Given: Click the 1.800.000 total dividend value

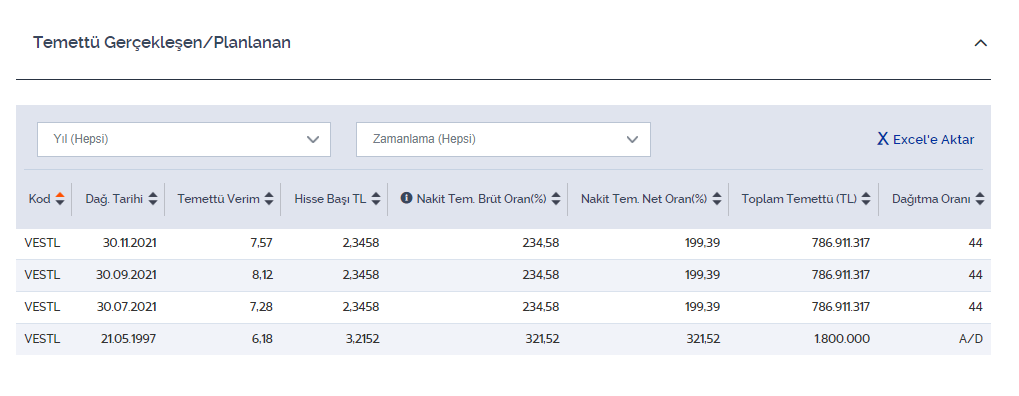Looking at the screenshot, I should [x=842, y=339].
